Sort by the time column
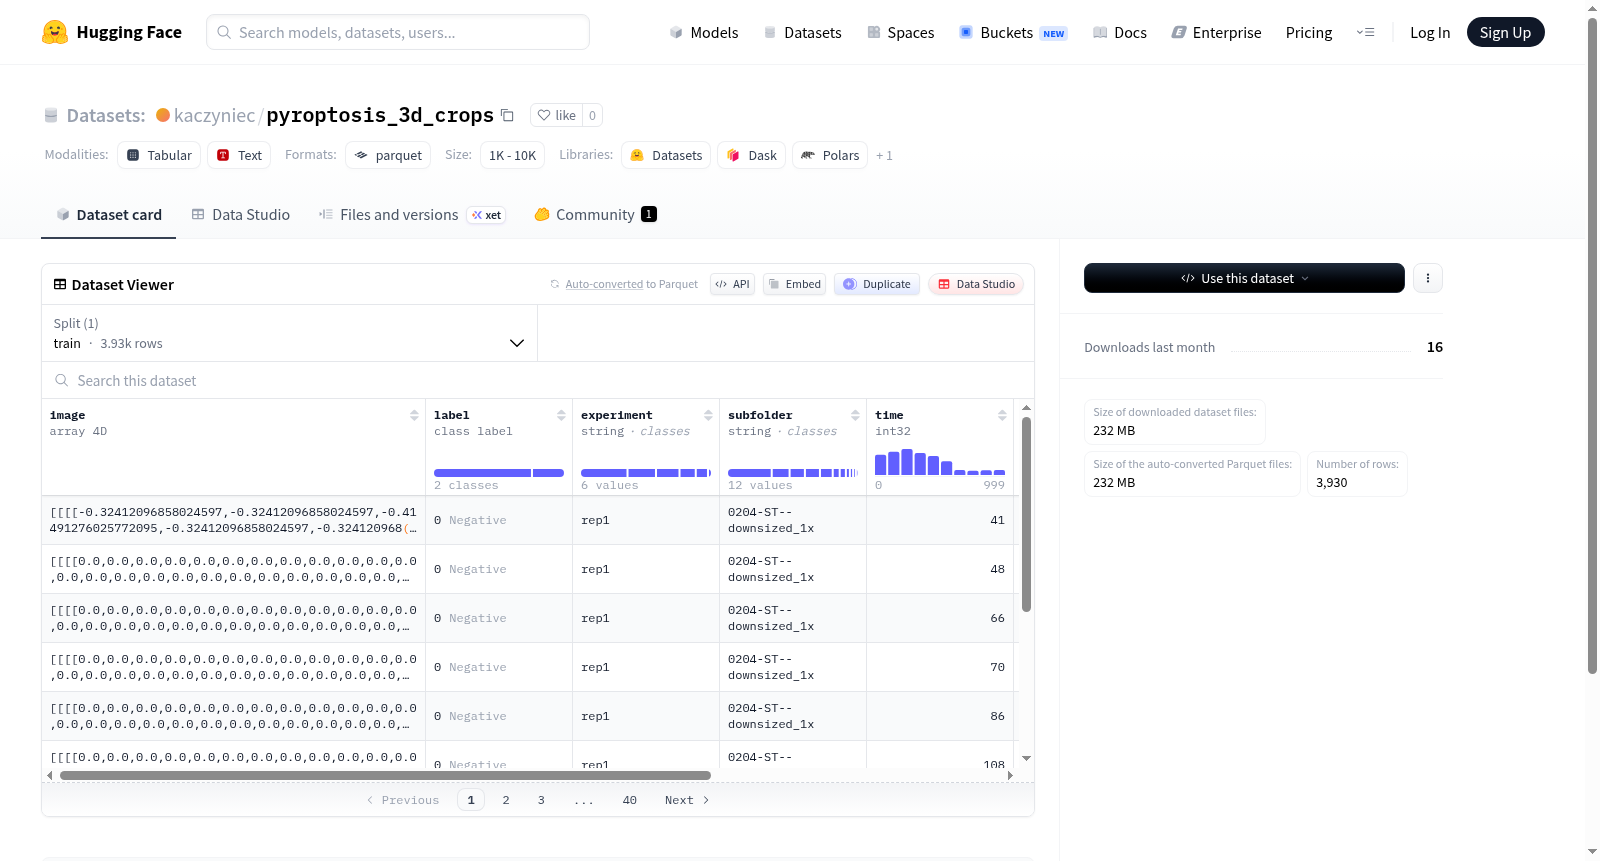 [1002, 415]
